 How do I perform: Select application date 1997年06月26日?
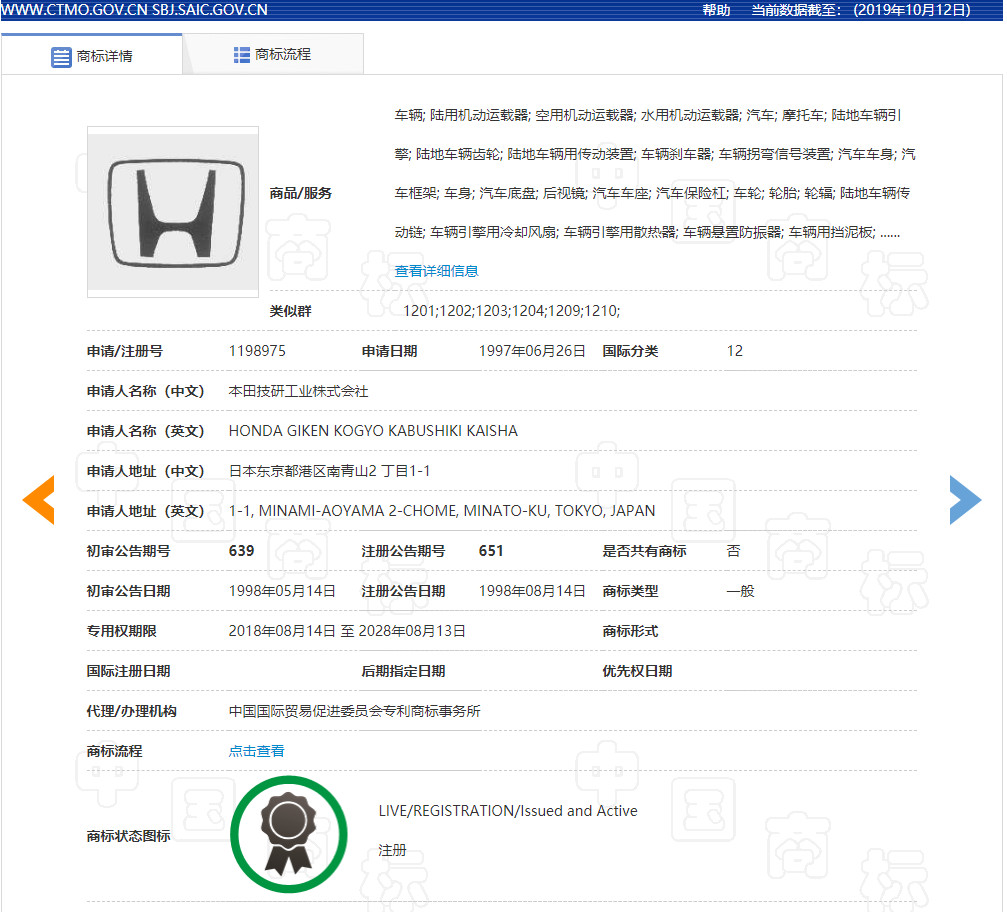coord(532,351)
